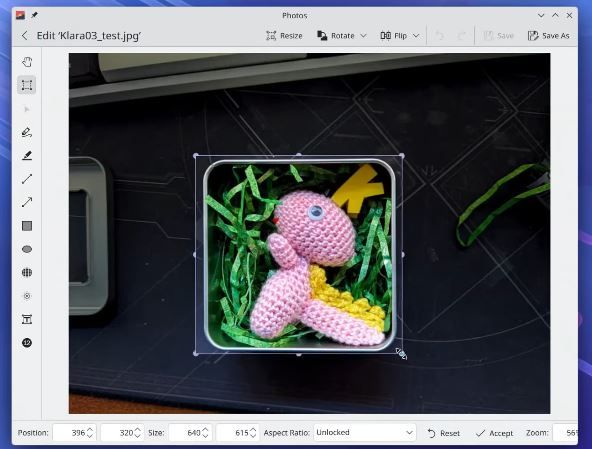Click the Resize toolbar button

[284, 36]
